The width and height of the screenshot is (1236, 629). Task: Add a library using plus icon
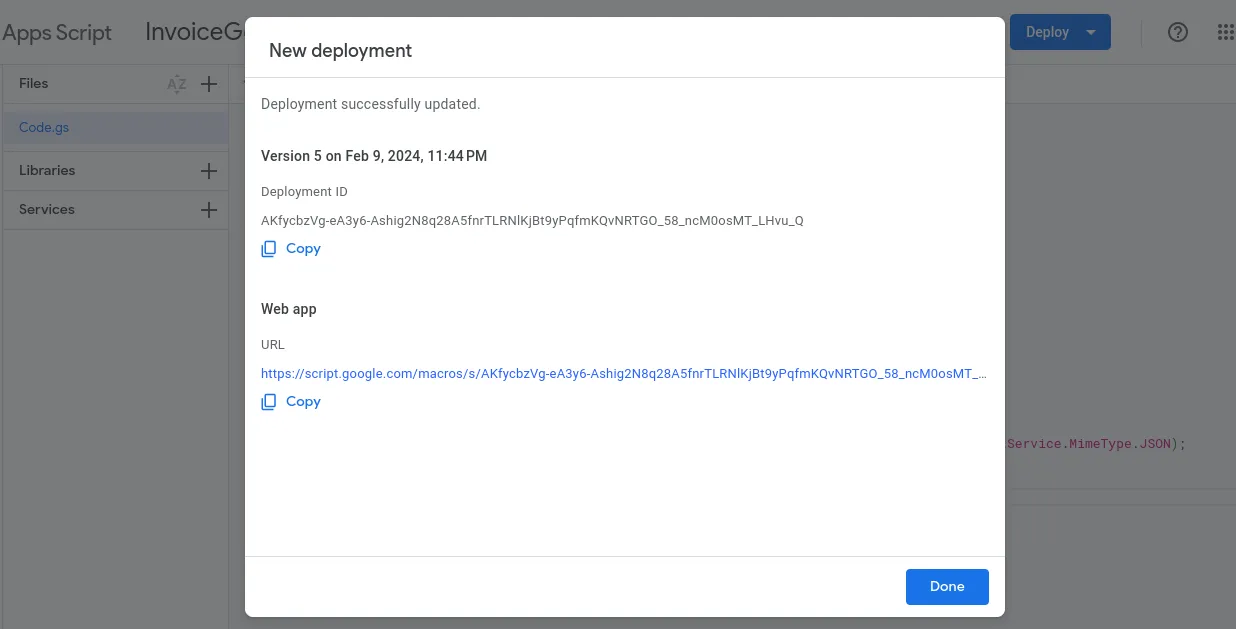[x=209, y=171]
